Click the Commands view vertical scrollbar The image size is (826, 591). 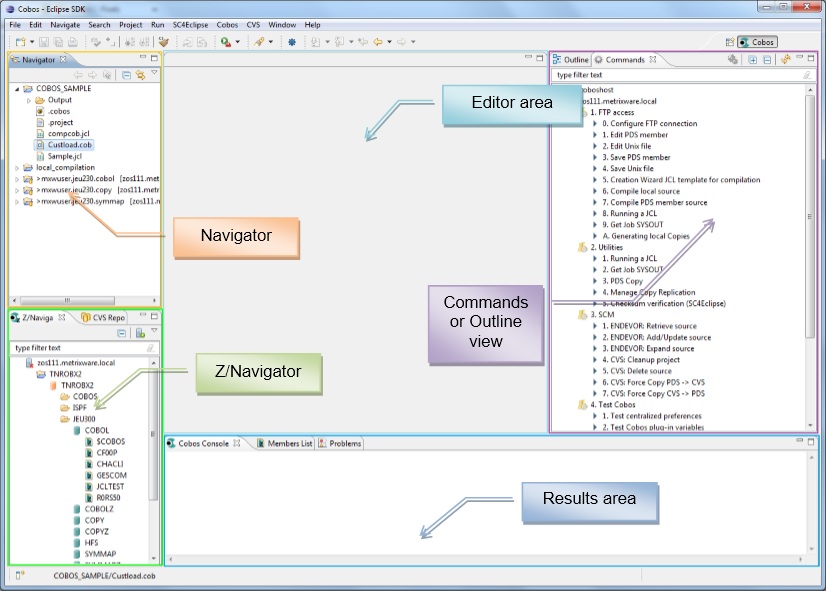[810, 216]
